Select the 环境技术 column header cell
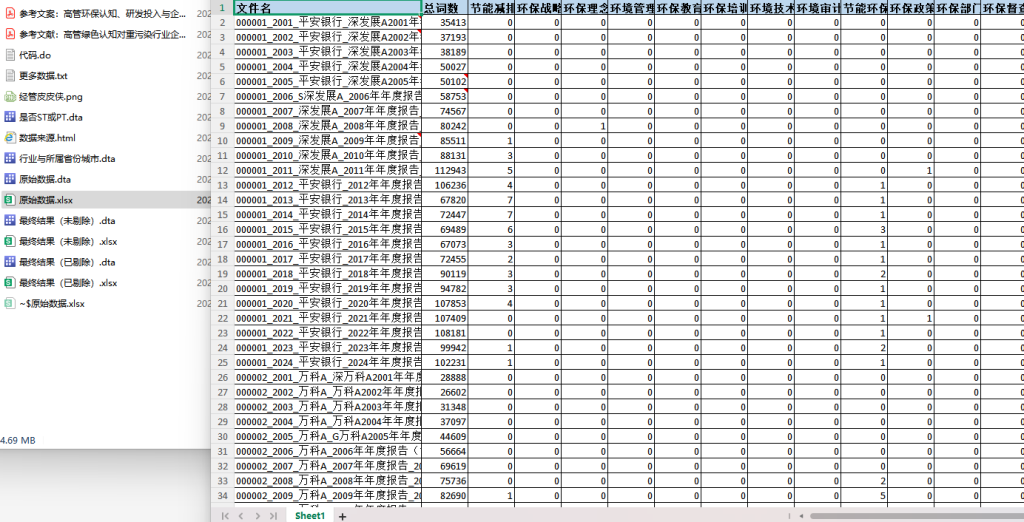This screenshot has width=1024, height=522. coord(771,8)
